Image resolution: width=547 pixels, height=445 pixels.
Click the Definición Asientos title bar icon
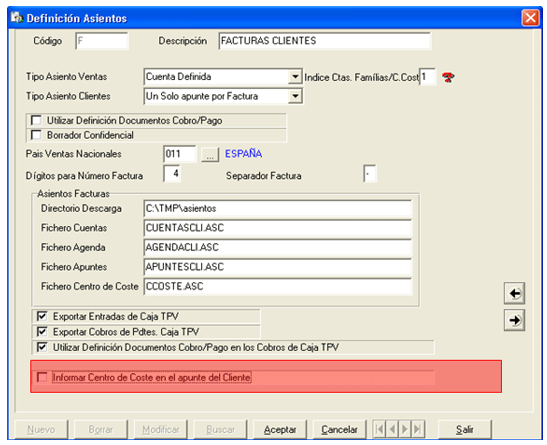click(16, 17)
